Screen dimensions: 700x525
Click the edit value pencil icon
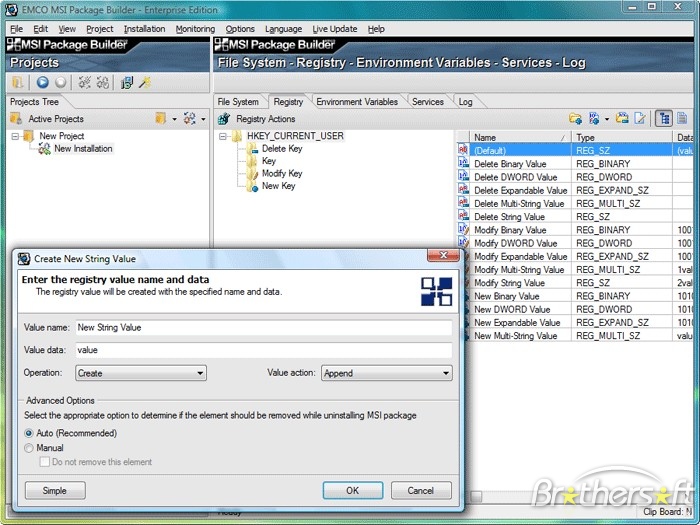(x=640, y=118)
